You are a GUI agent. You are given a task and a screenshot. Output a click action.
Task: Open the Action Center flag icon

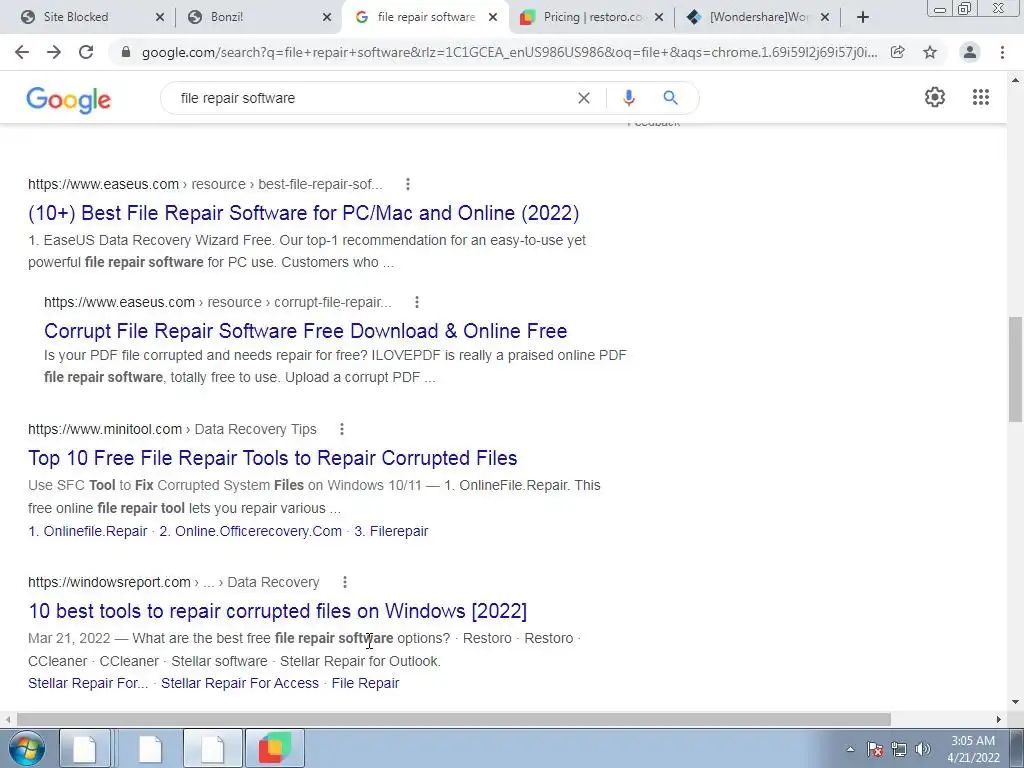point(875,749)
